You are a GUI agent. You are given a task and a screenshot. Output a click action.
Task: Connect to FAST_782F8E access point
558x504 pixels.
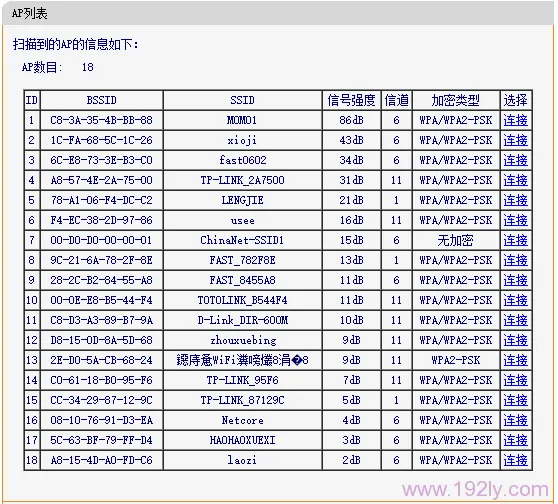point(515,260)
